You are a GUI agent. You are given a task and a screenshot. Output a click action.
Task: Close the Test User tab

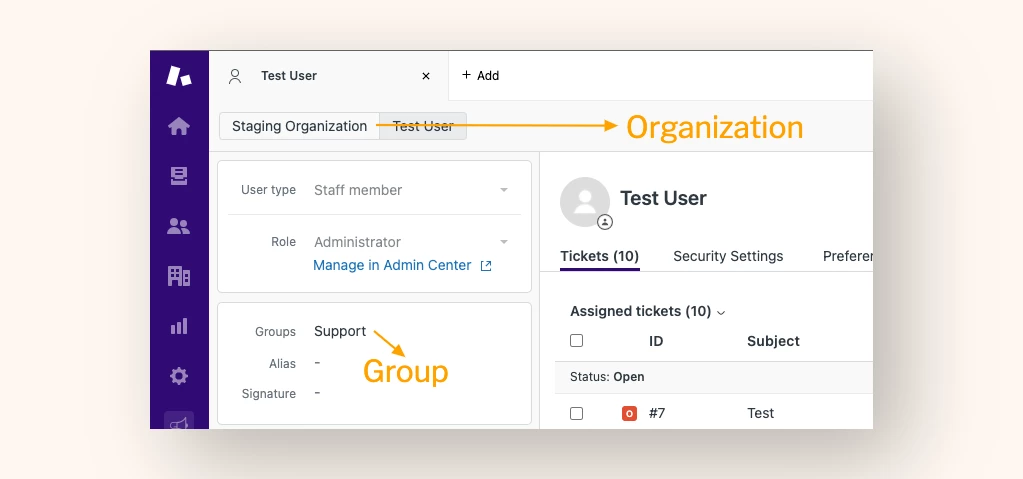(426, 76)
